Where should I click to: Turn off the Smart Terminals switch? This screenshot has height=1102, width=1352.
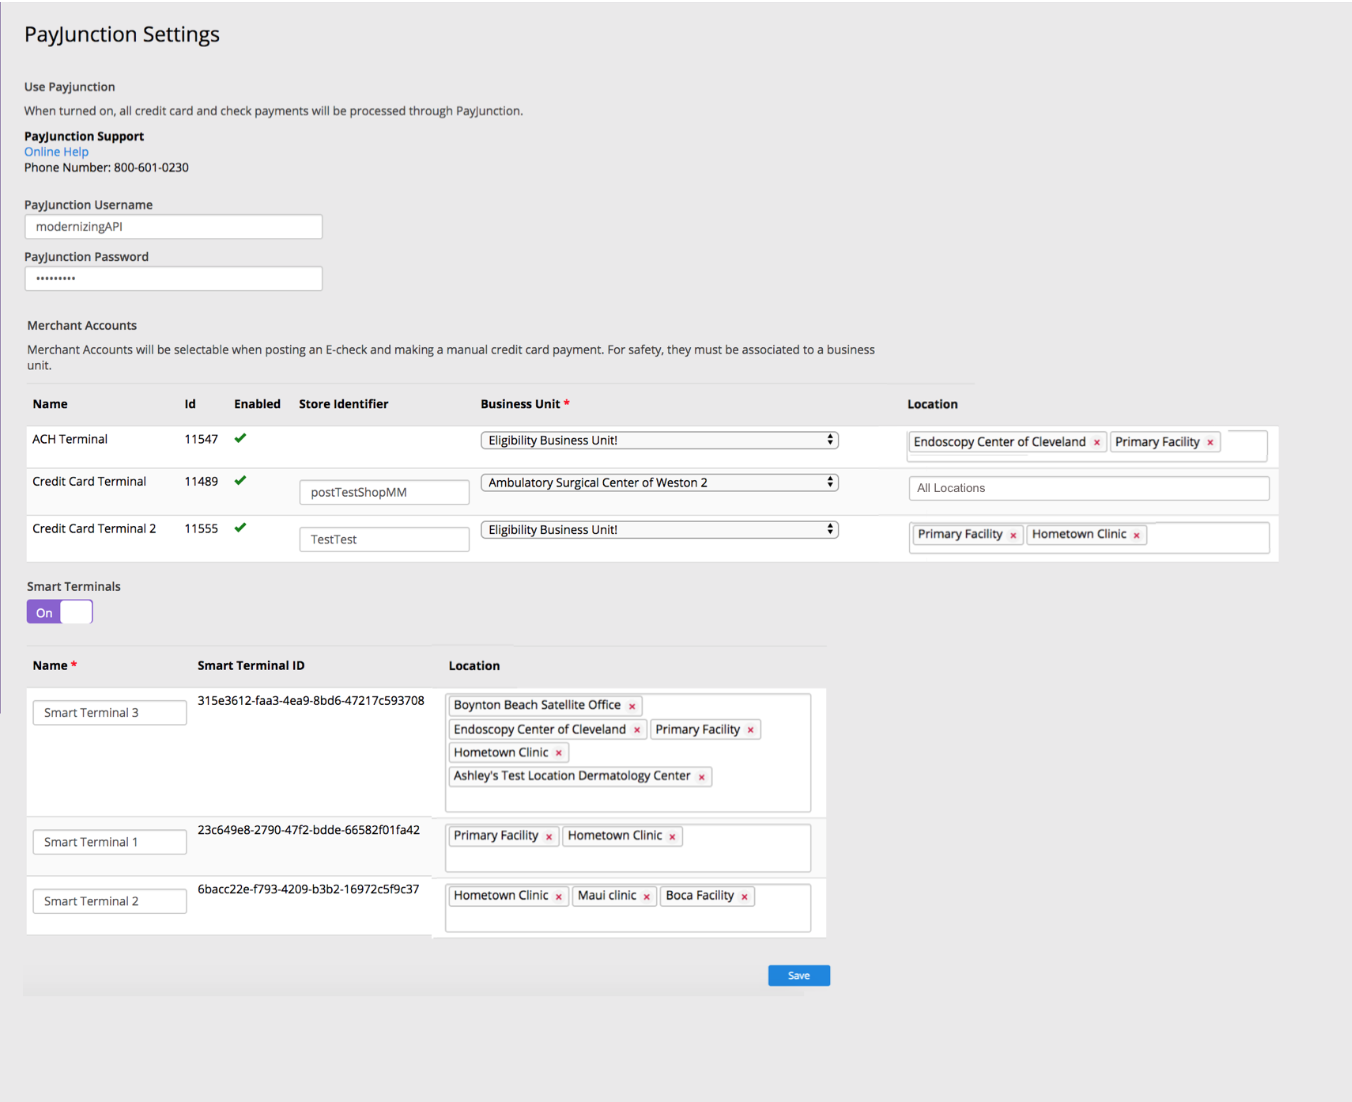[x=60, y=612]
